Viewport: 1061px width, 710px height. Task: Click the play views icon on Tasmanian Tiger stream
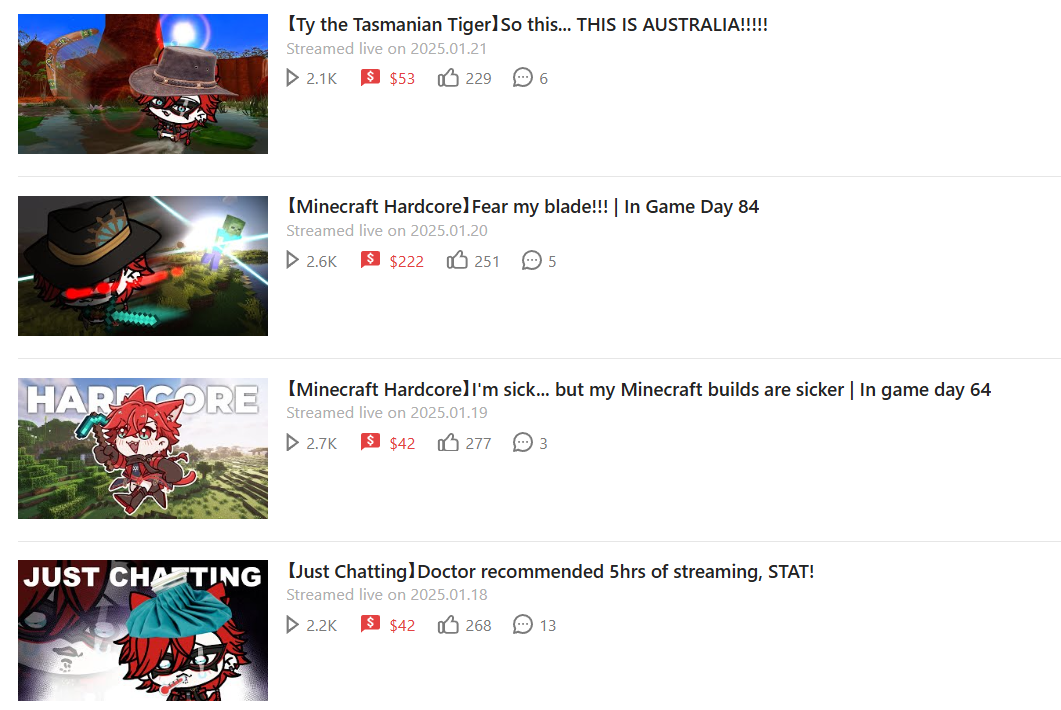[292, 78]
